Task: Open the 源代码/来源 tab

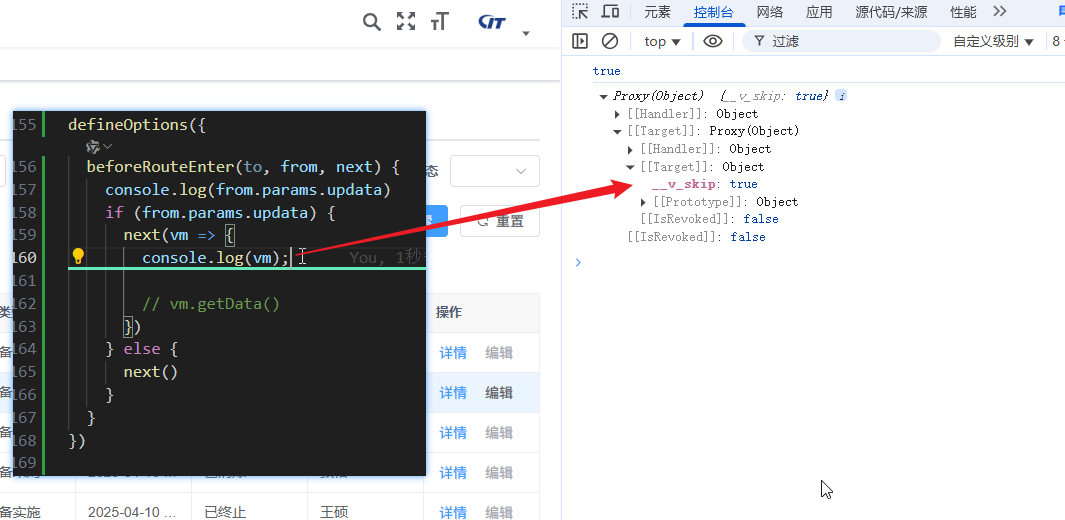Action: pyautogui.click(x=890, y=12)
